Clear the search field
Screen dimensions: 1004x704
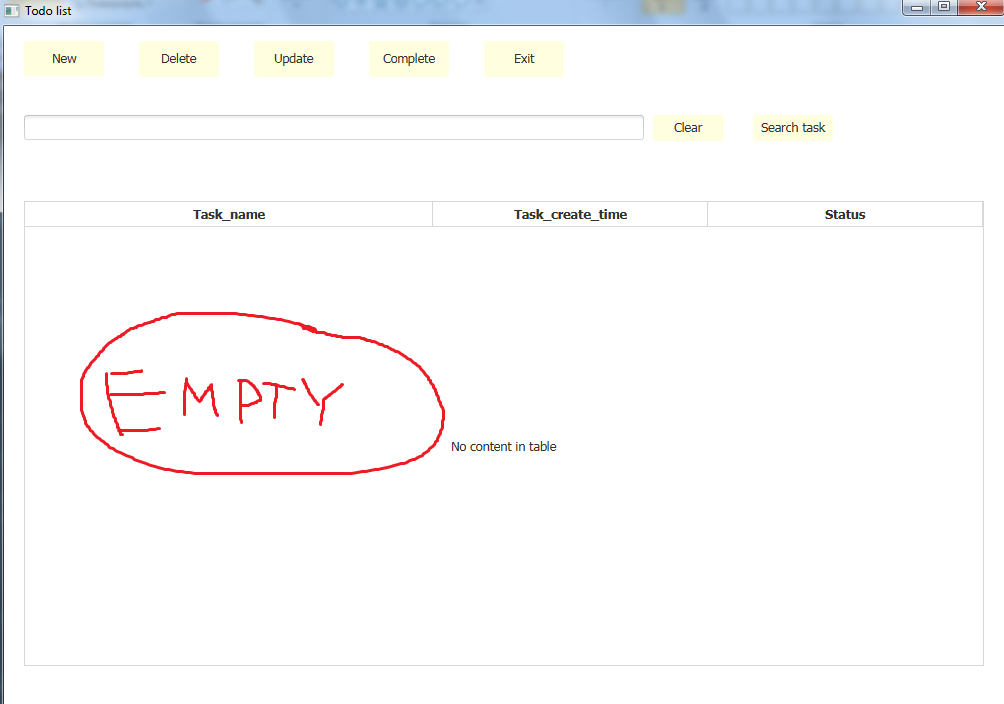click(x=688, y=128)
